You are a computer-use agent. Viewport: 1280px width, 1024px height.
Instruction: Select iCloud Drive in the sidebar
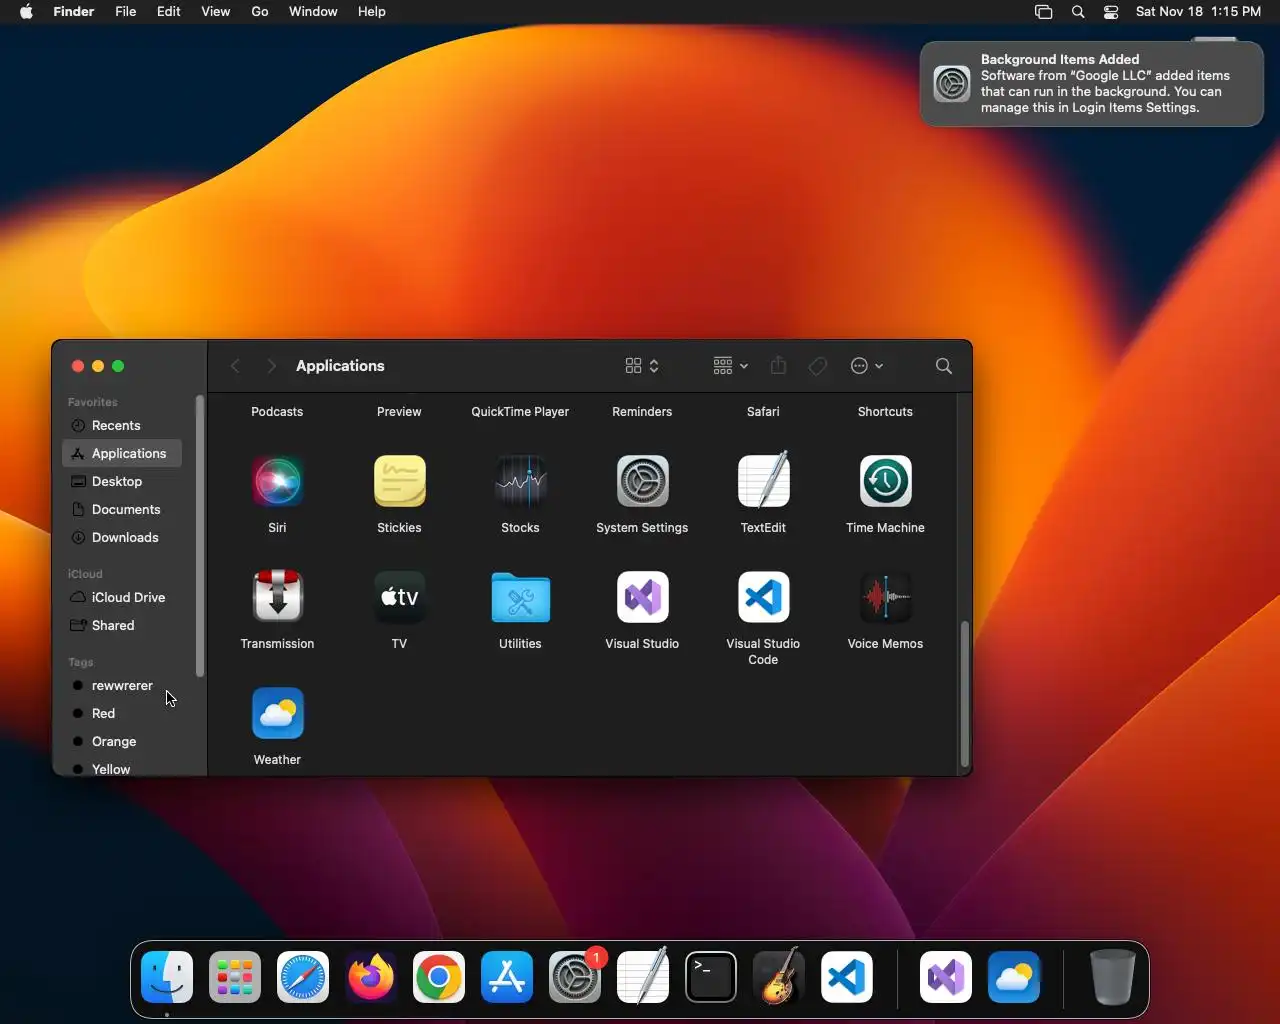coord(122,598)
